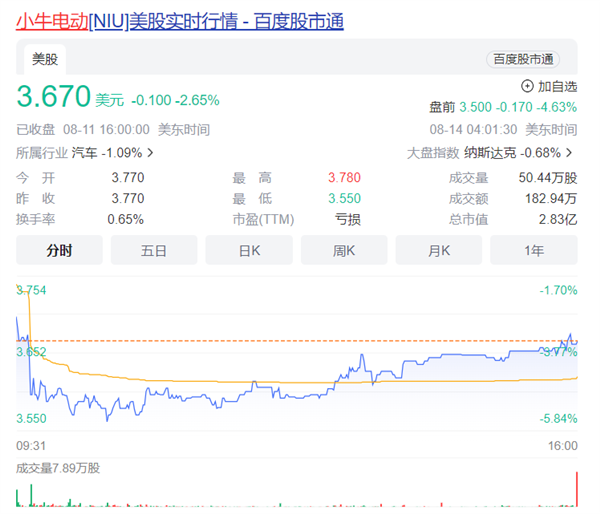
Task: Click the 成交量 value 50.44万股
Action: (548, 178)
